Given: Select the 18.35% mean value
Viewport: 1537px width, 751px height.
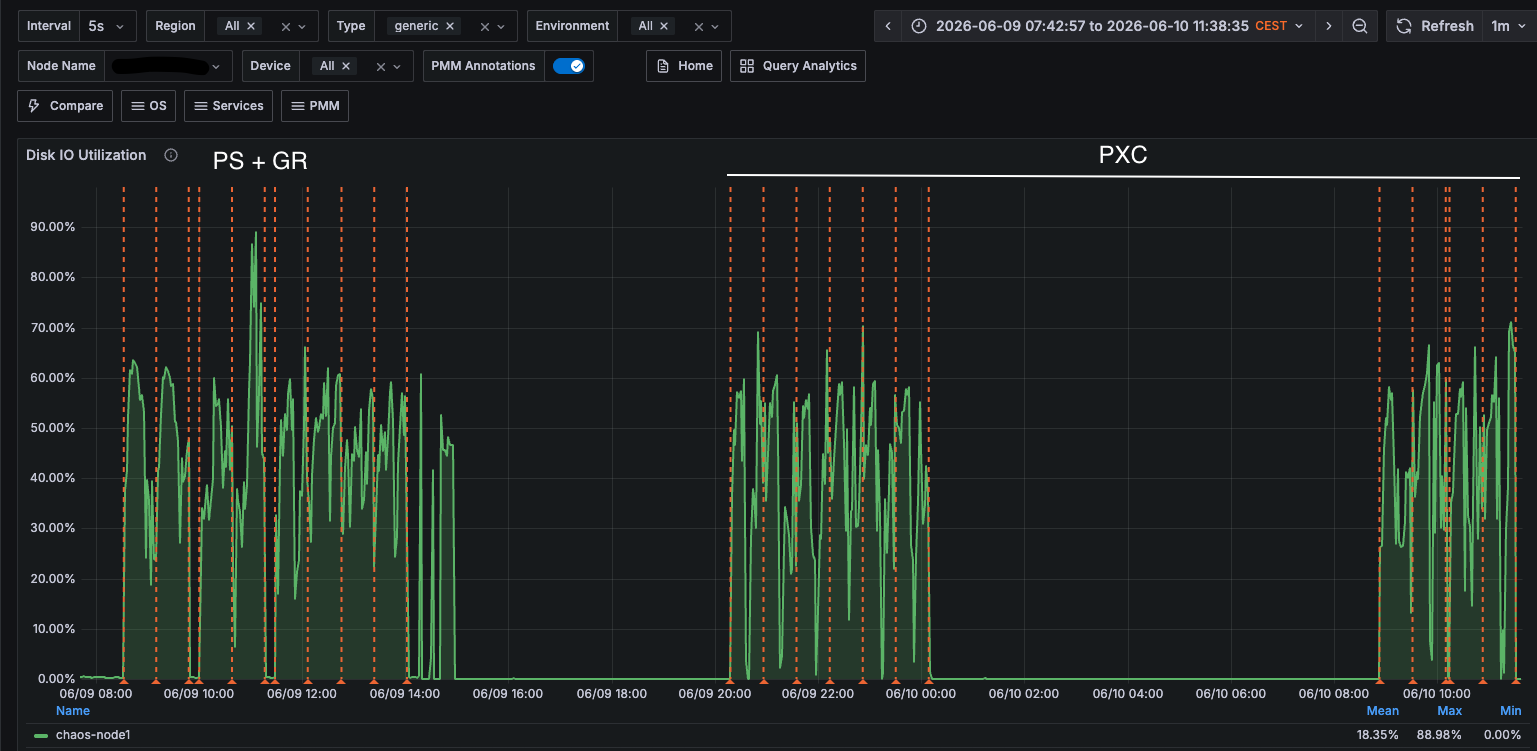Looking at the screenshot, I should coord(1378,735).
